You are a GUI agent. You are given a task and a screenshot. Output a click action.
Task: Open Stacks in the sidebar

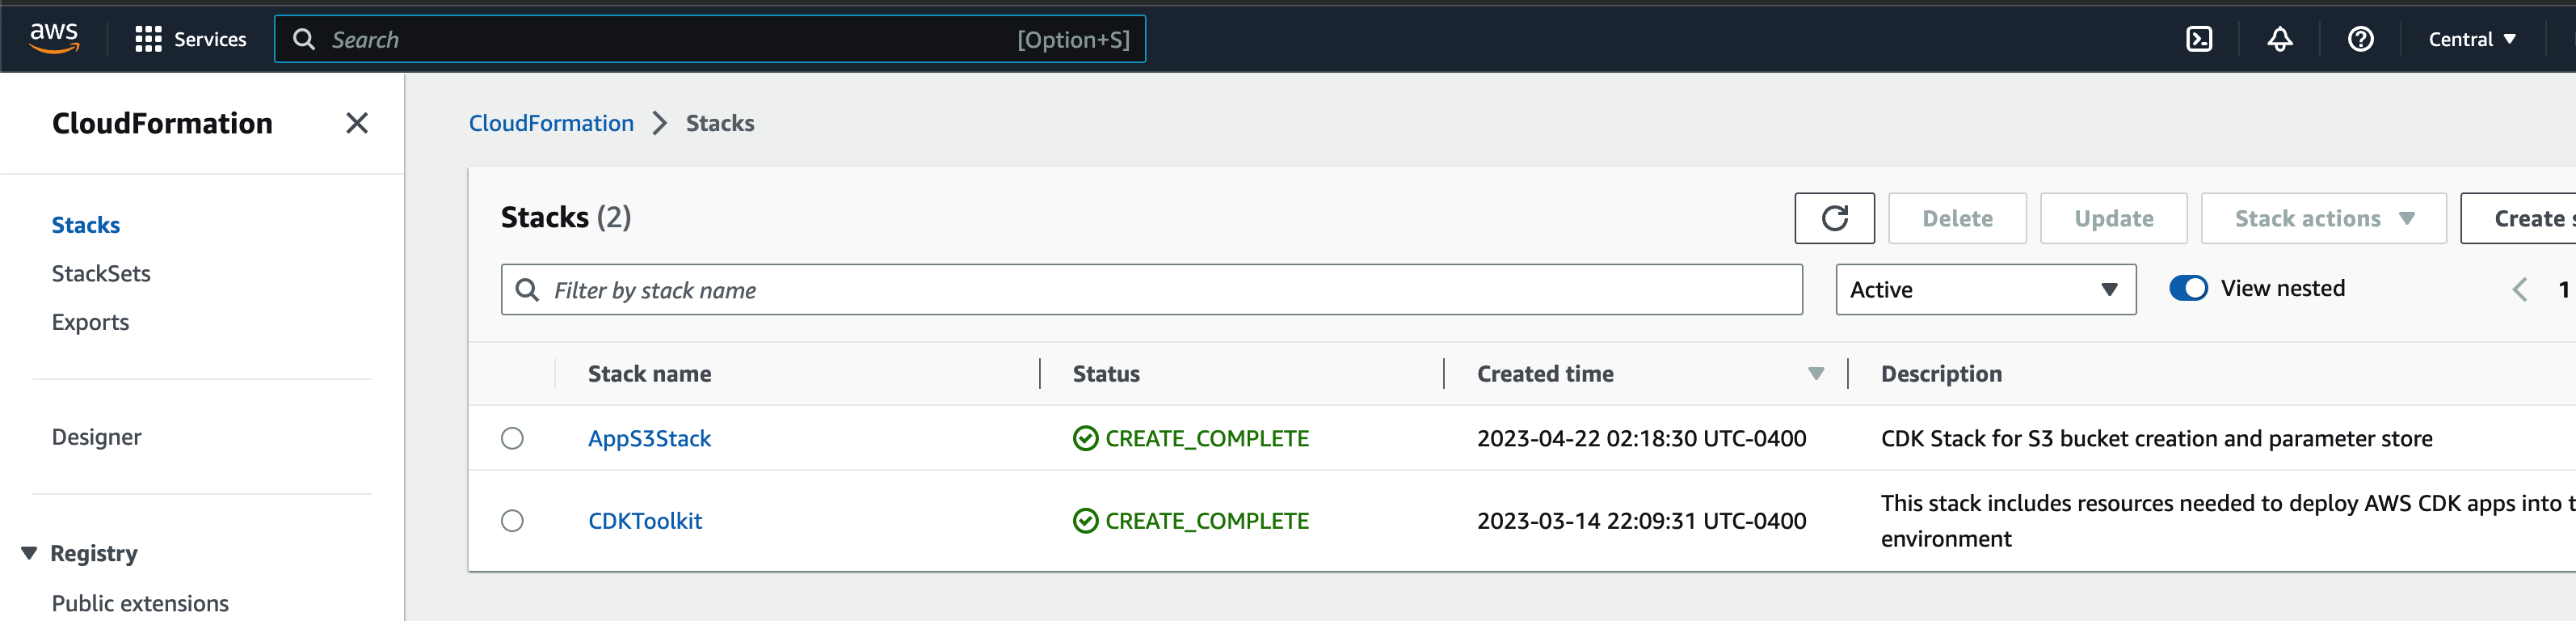click(x=86, y=225)
